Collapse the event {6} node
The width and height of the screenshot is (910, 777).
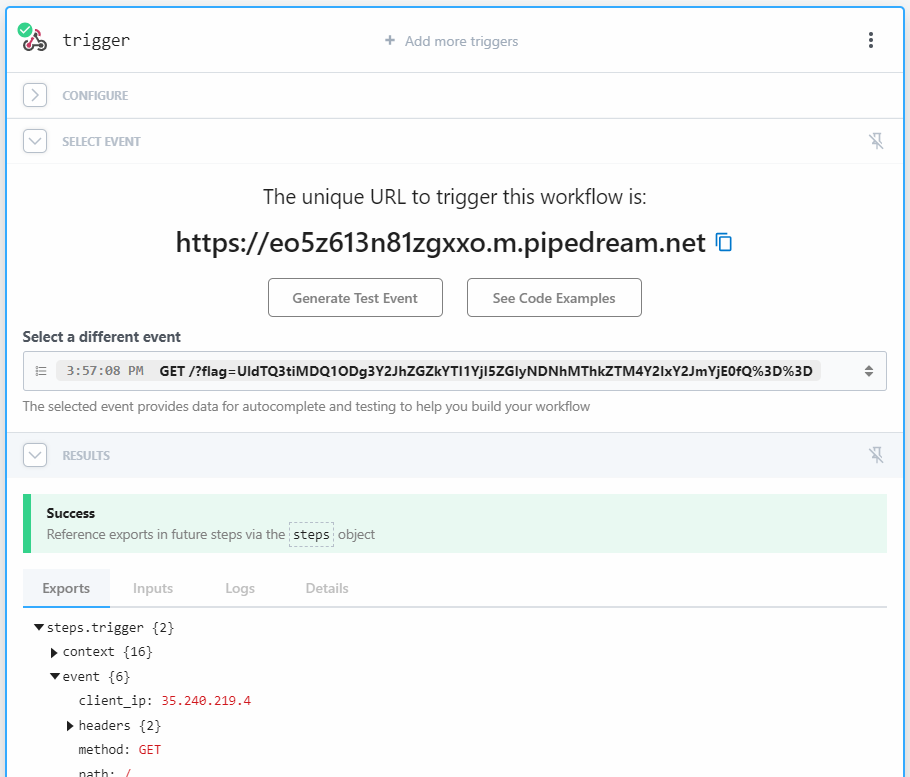[x=55, y=676]
